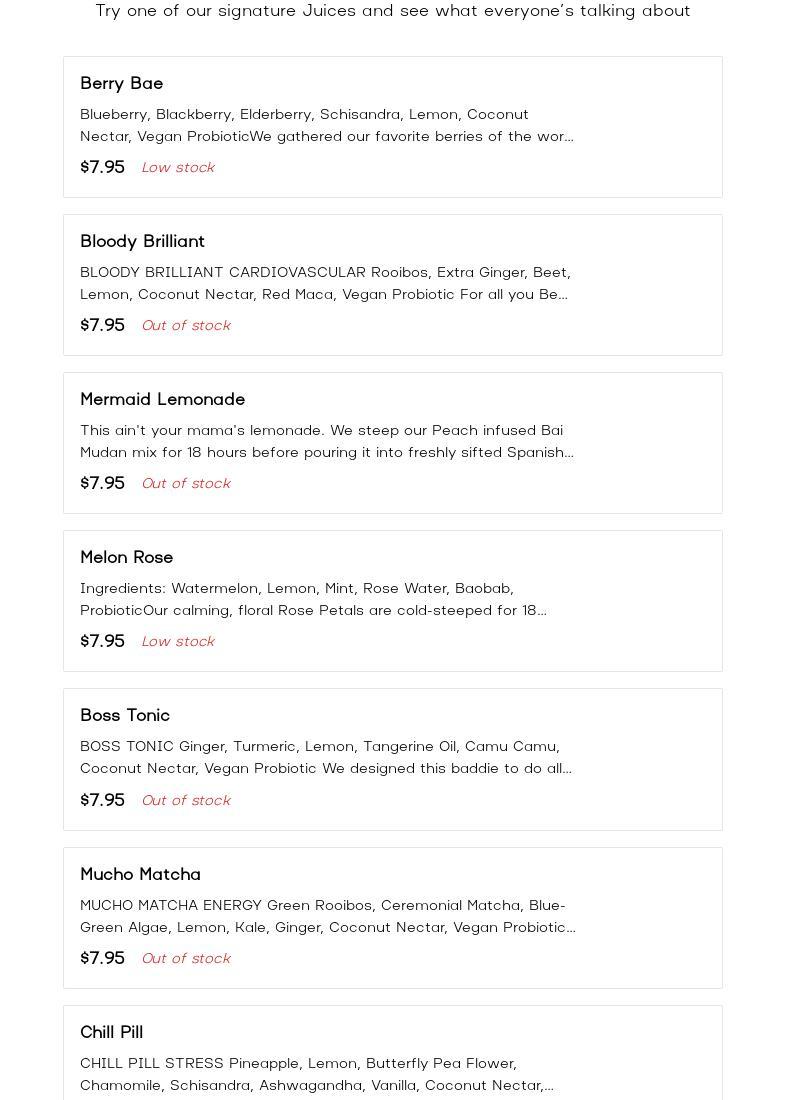
Task: Click Out of stock label on Mermaid Lemonade
Action: (x=186, y=483)
